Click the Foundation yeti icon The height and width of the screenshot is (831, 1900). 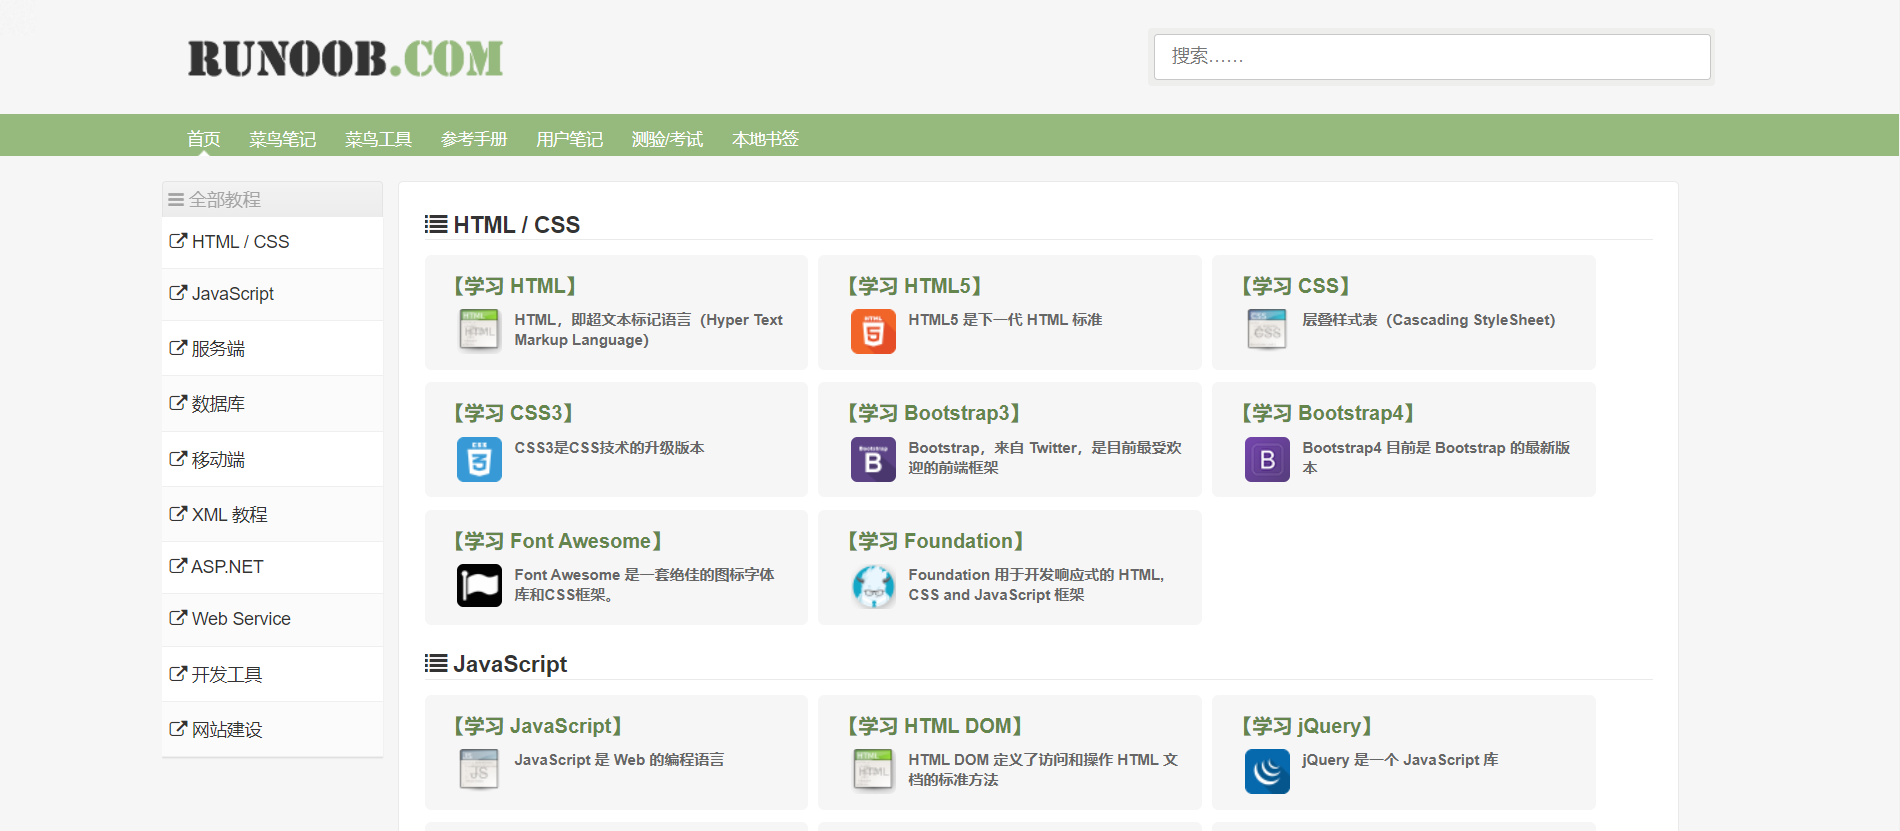(873, 586)
